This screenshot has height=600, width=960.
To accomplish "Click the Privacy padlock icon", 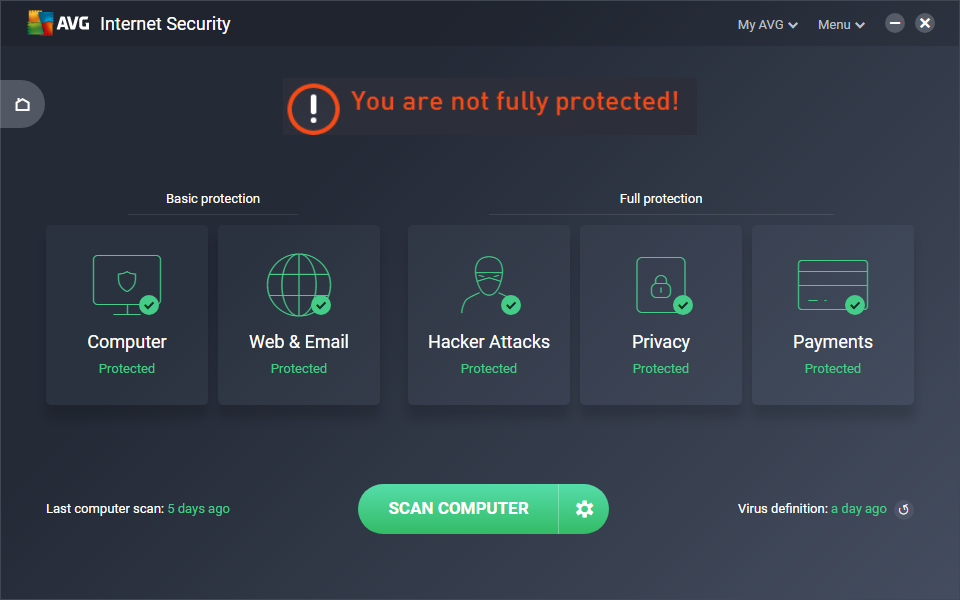I will [660, 285].
